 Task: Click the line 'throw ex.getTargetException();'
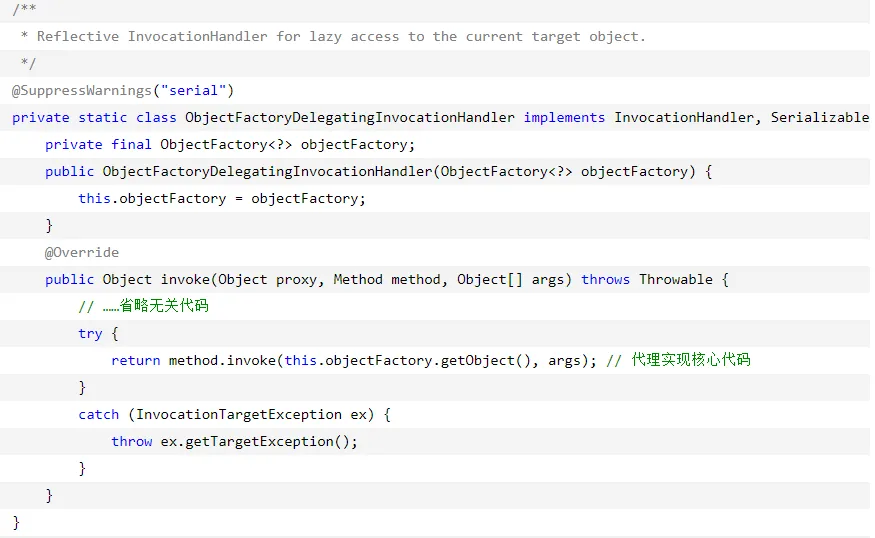pos(234,441)
